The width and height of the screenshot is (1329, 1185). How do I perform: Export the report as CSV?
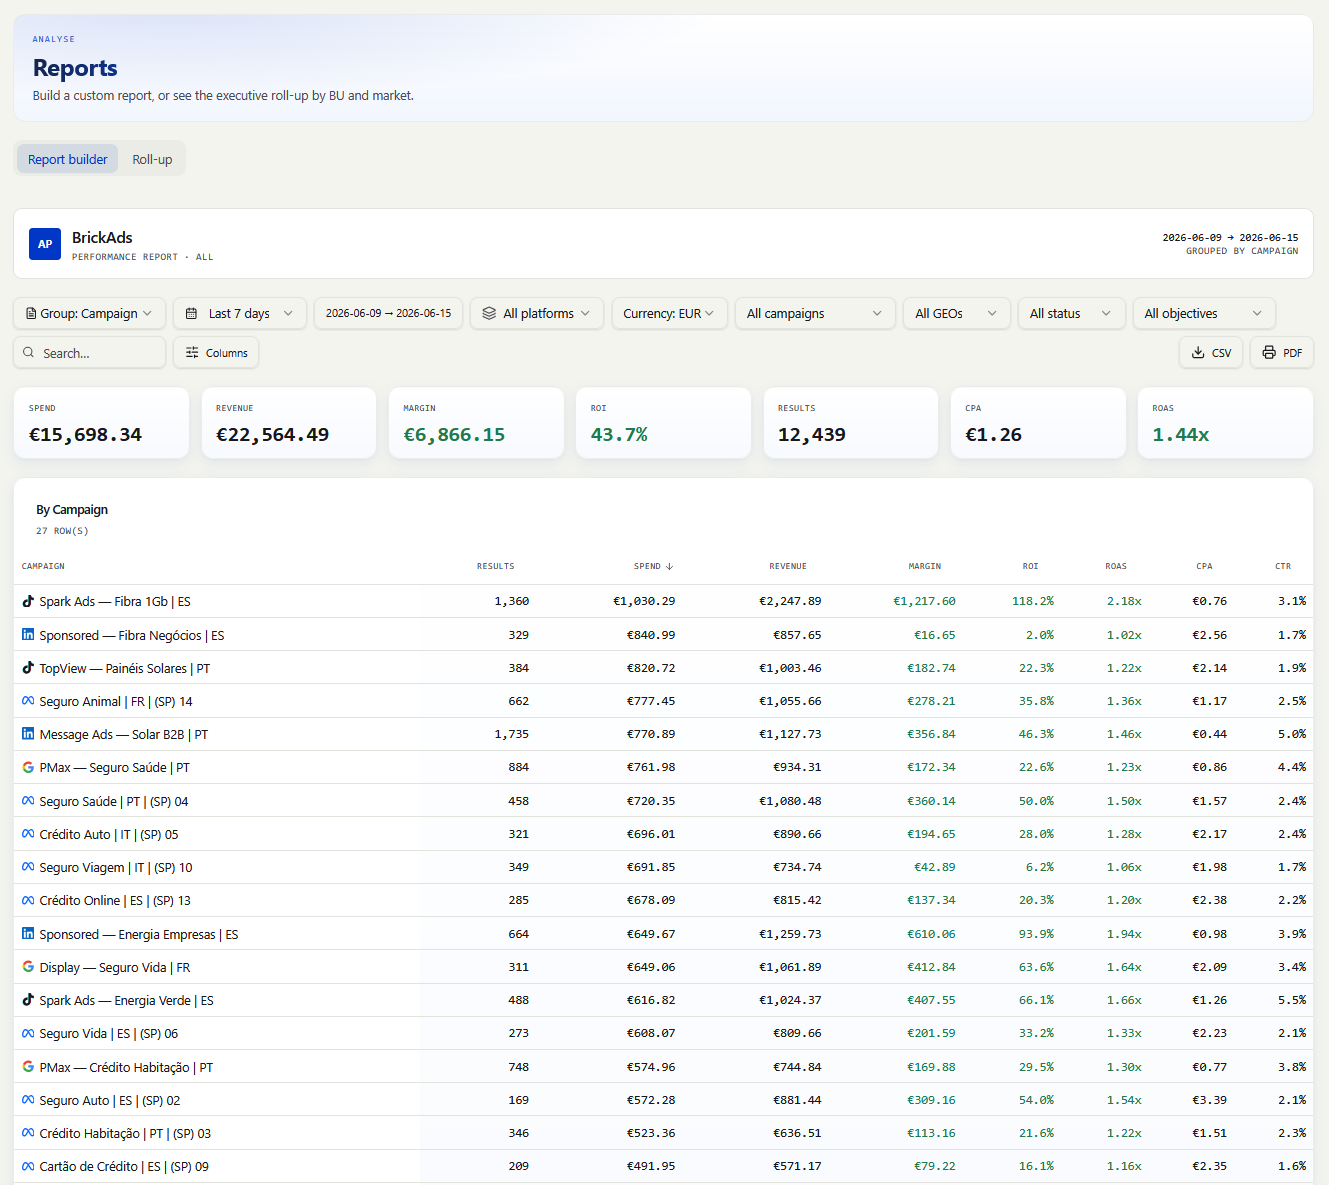tap(1211, 353)
